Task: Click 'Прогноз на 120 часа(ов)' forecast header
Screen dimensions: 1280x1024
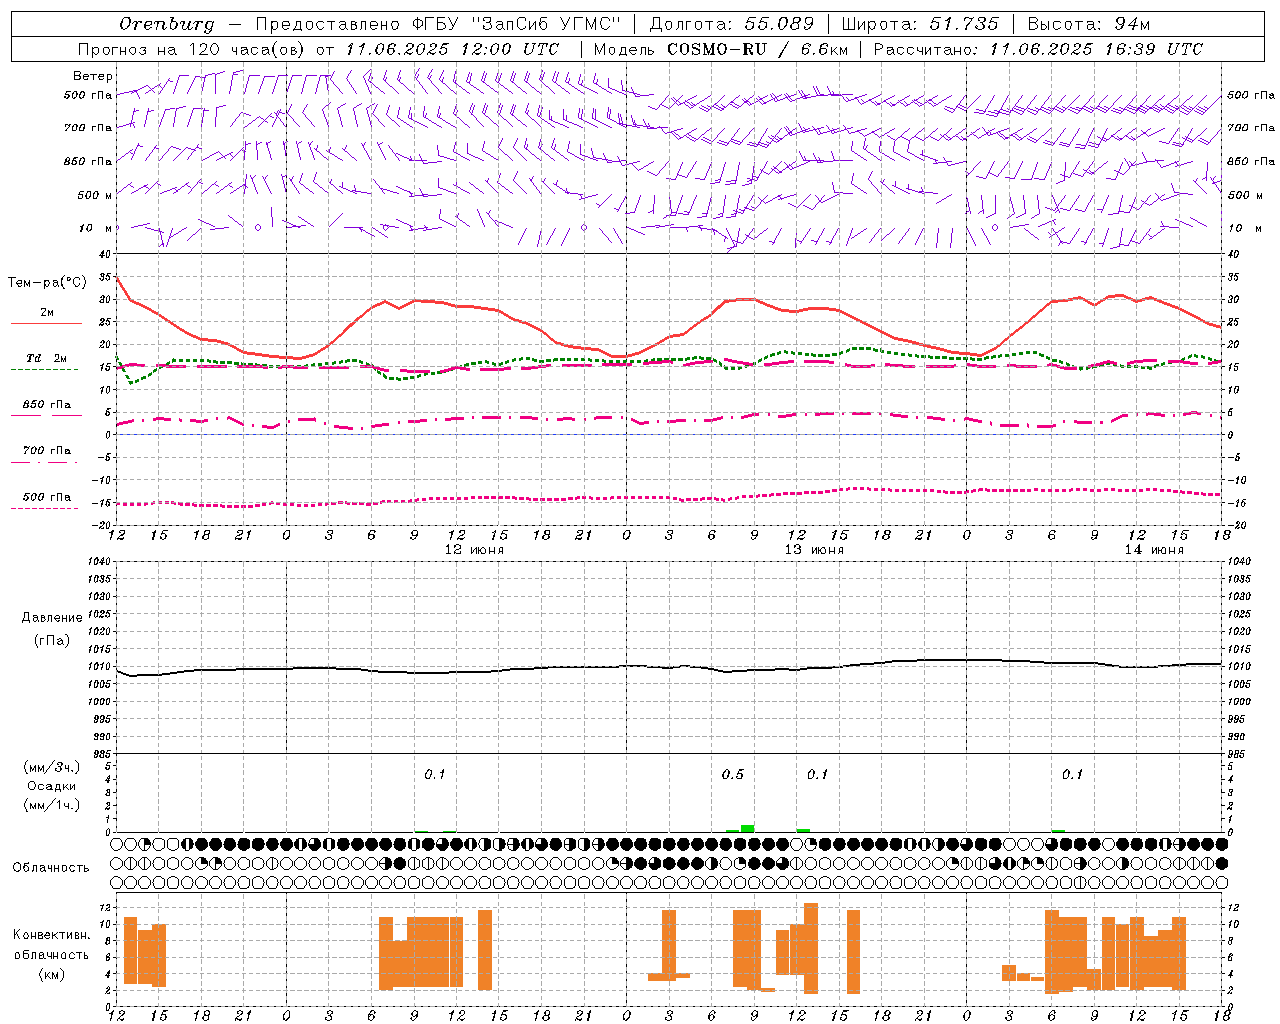Action: click(190, 49)
